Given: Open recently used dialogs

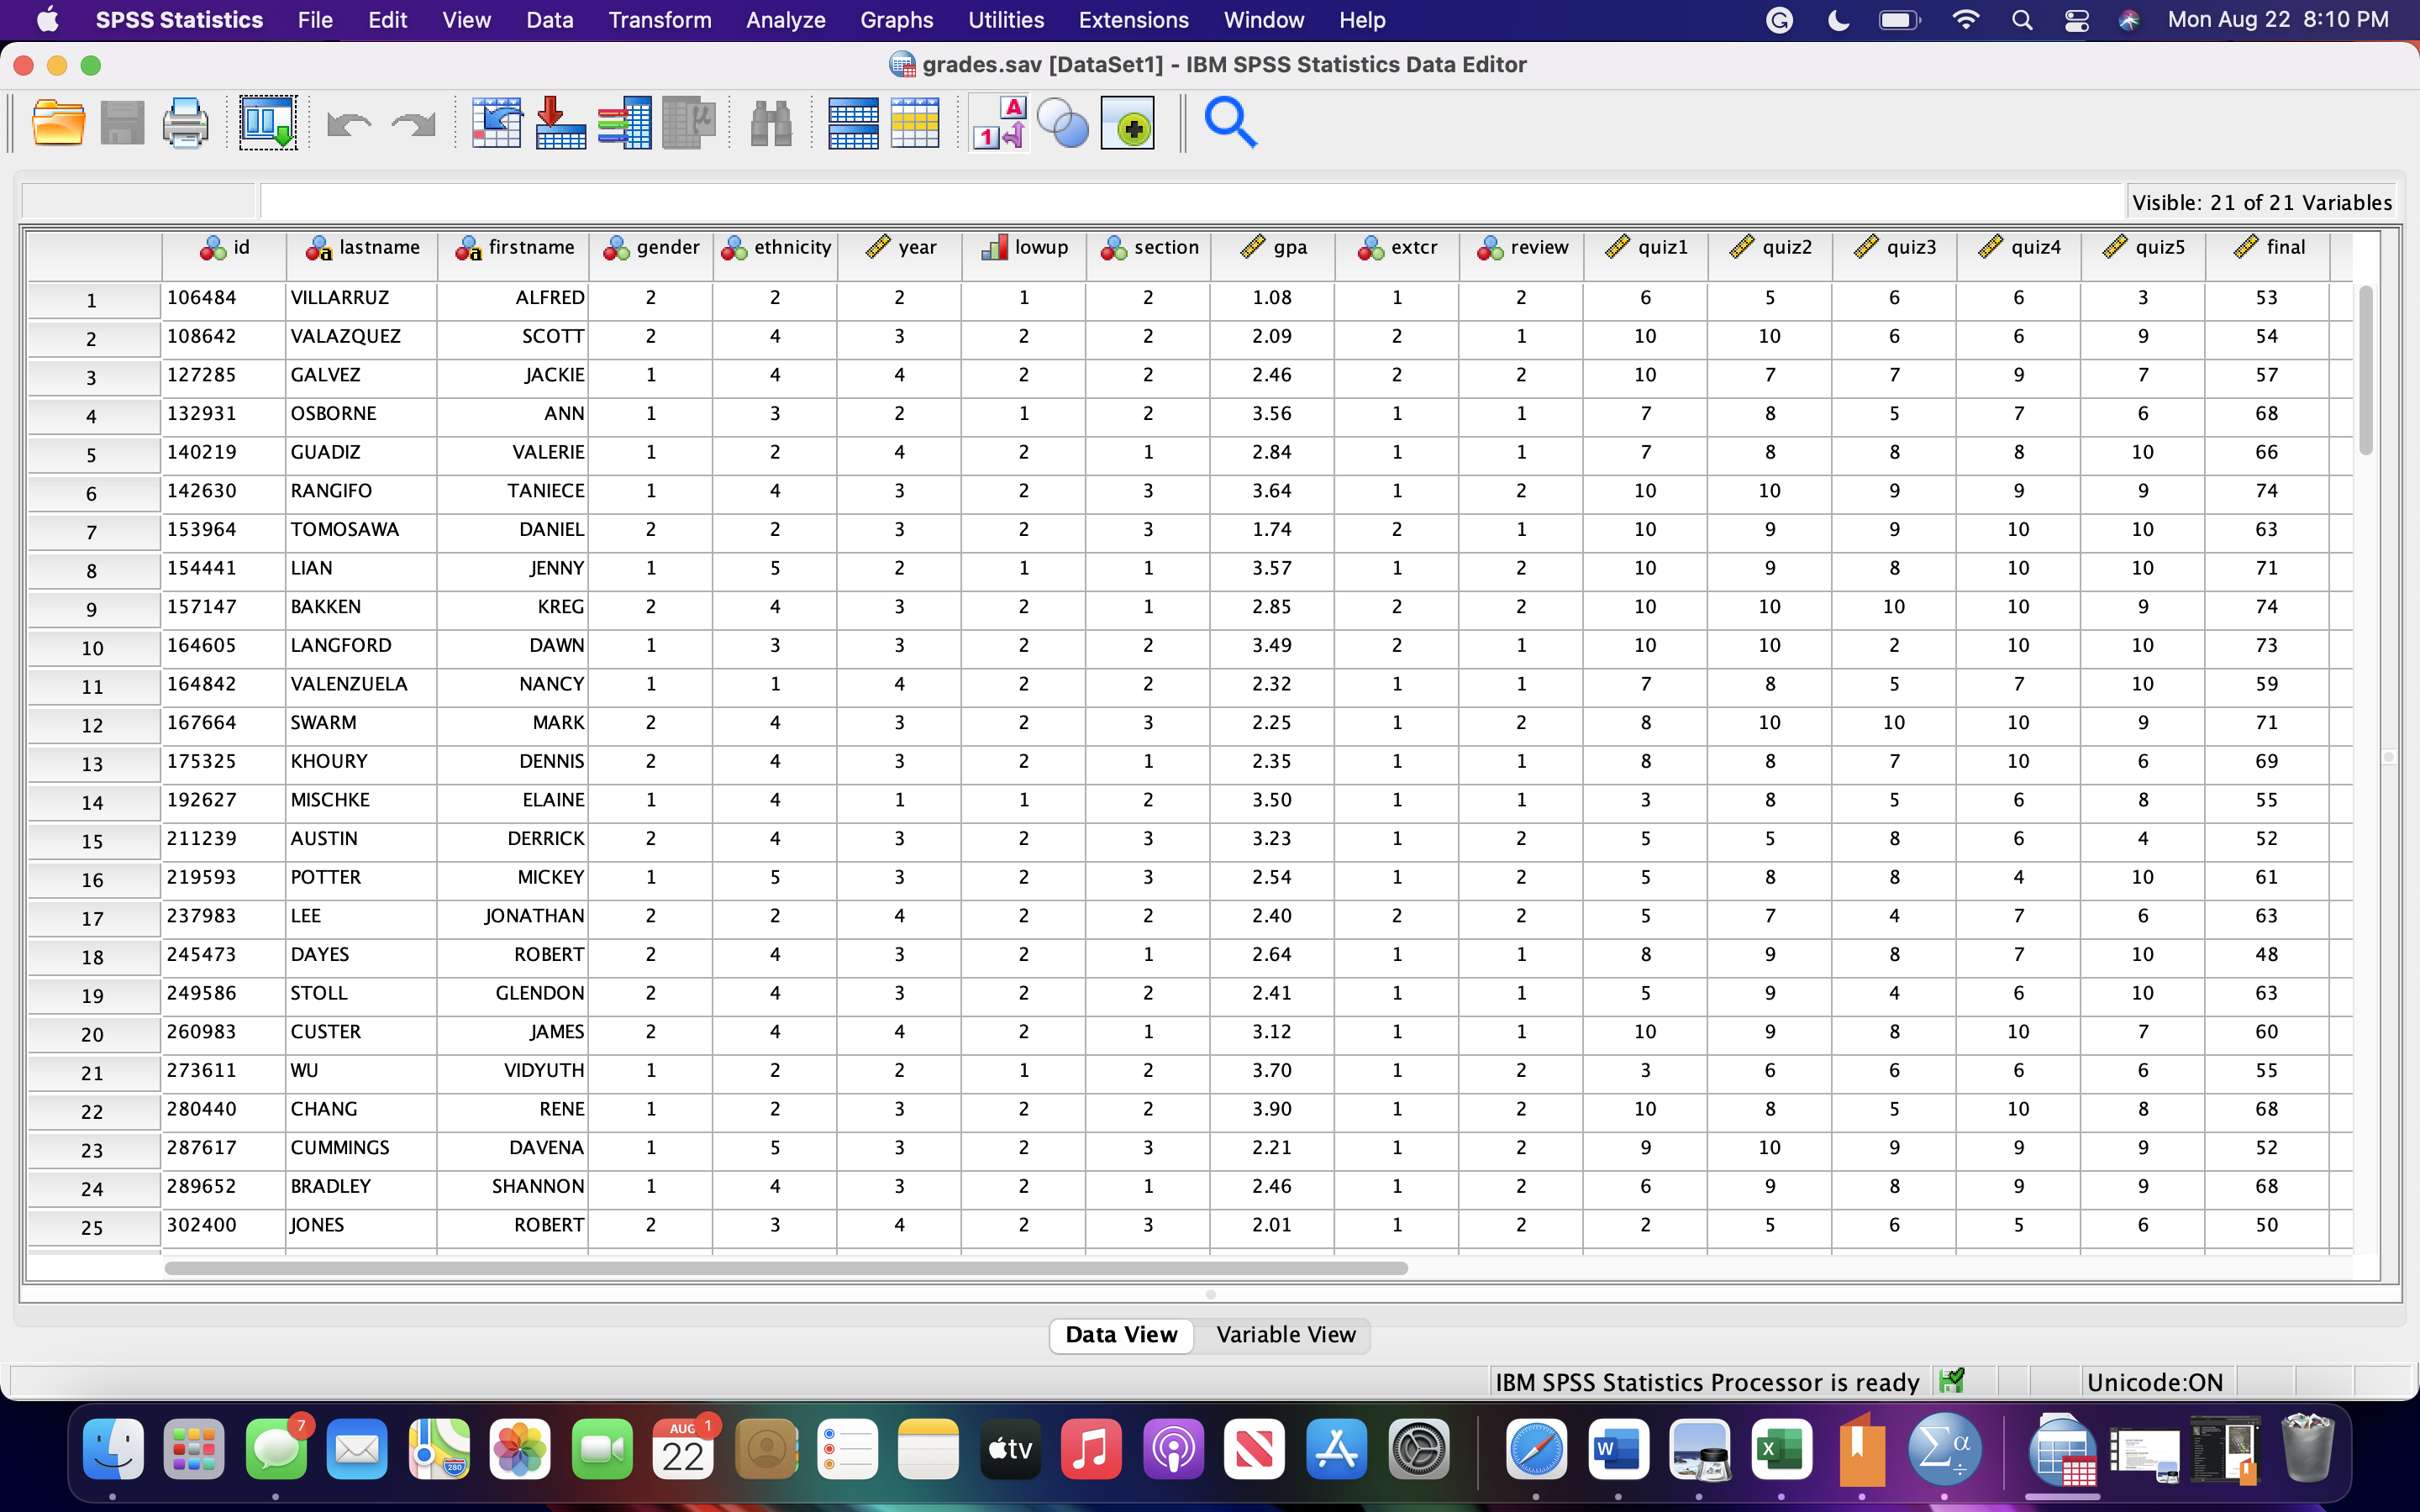Looking at the screenshot, I should tap(267, 122).
